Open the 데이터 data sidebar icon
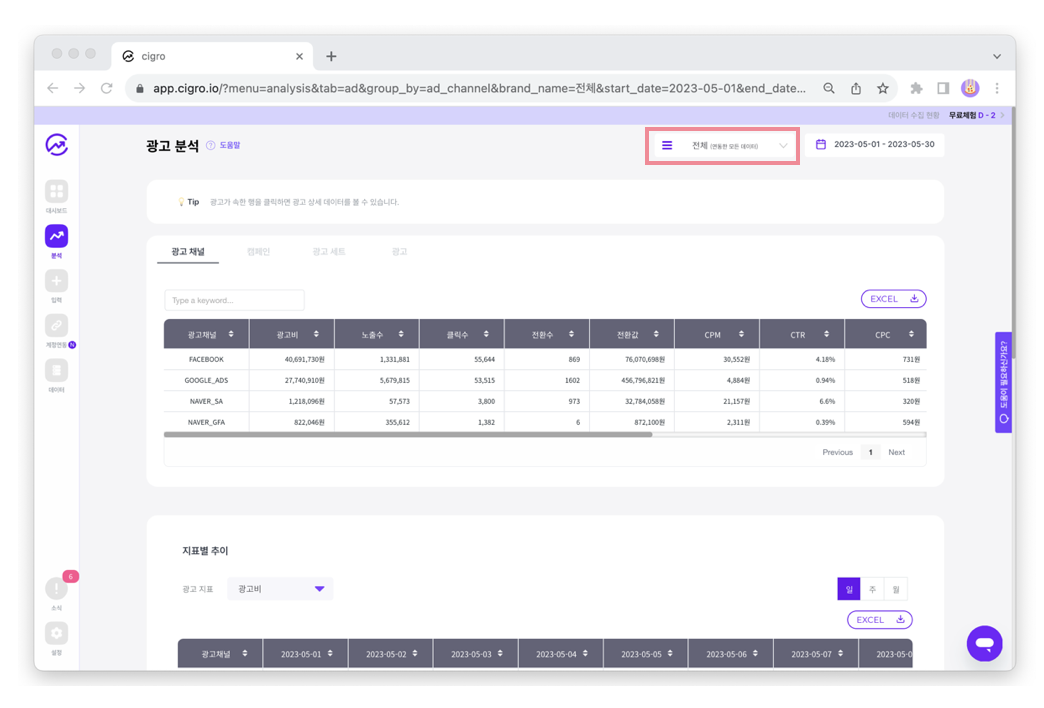The width and height of the screenshot is (1044, 708). pyautogui.click(x=57, y=370)
